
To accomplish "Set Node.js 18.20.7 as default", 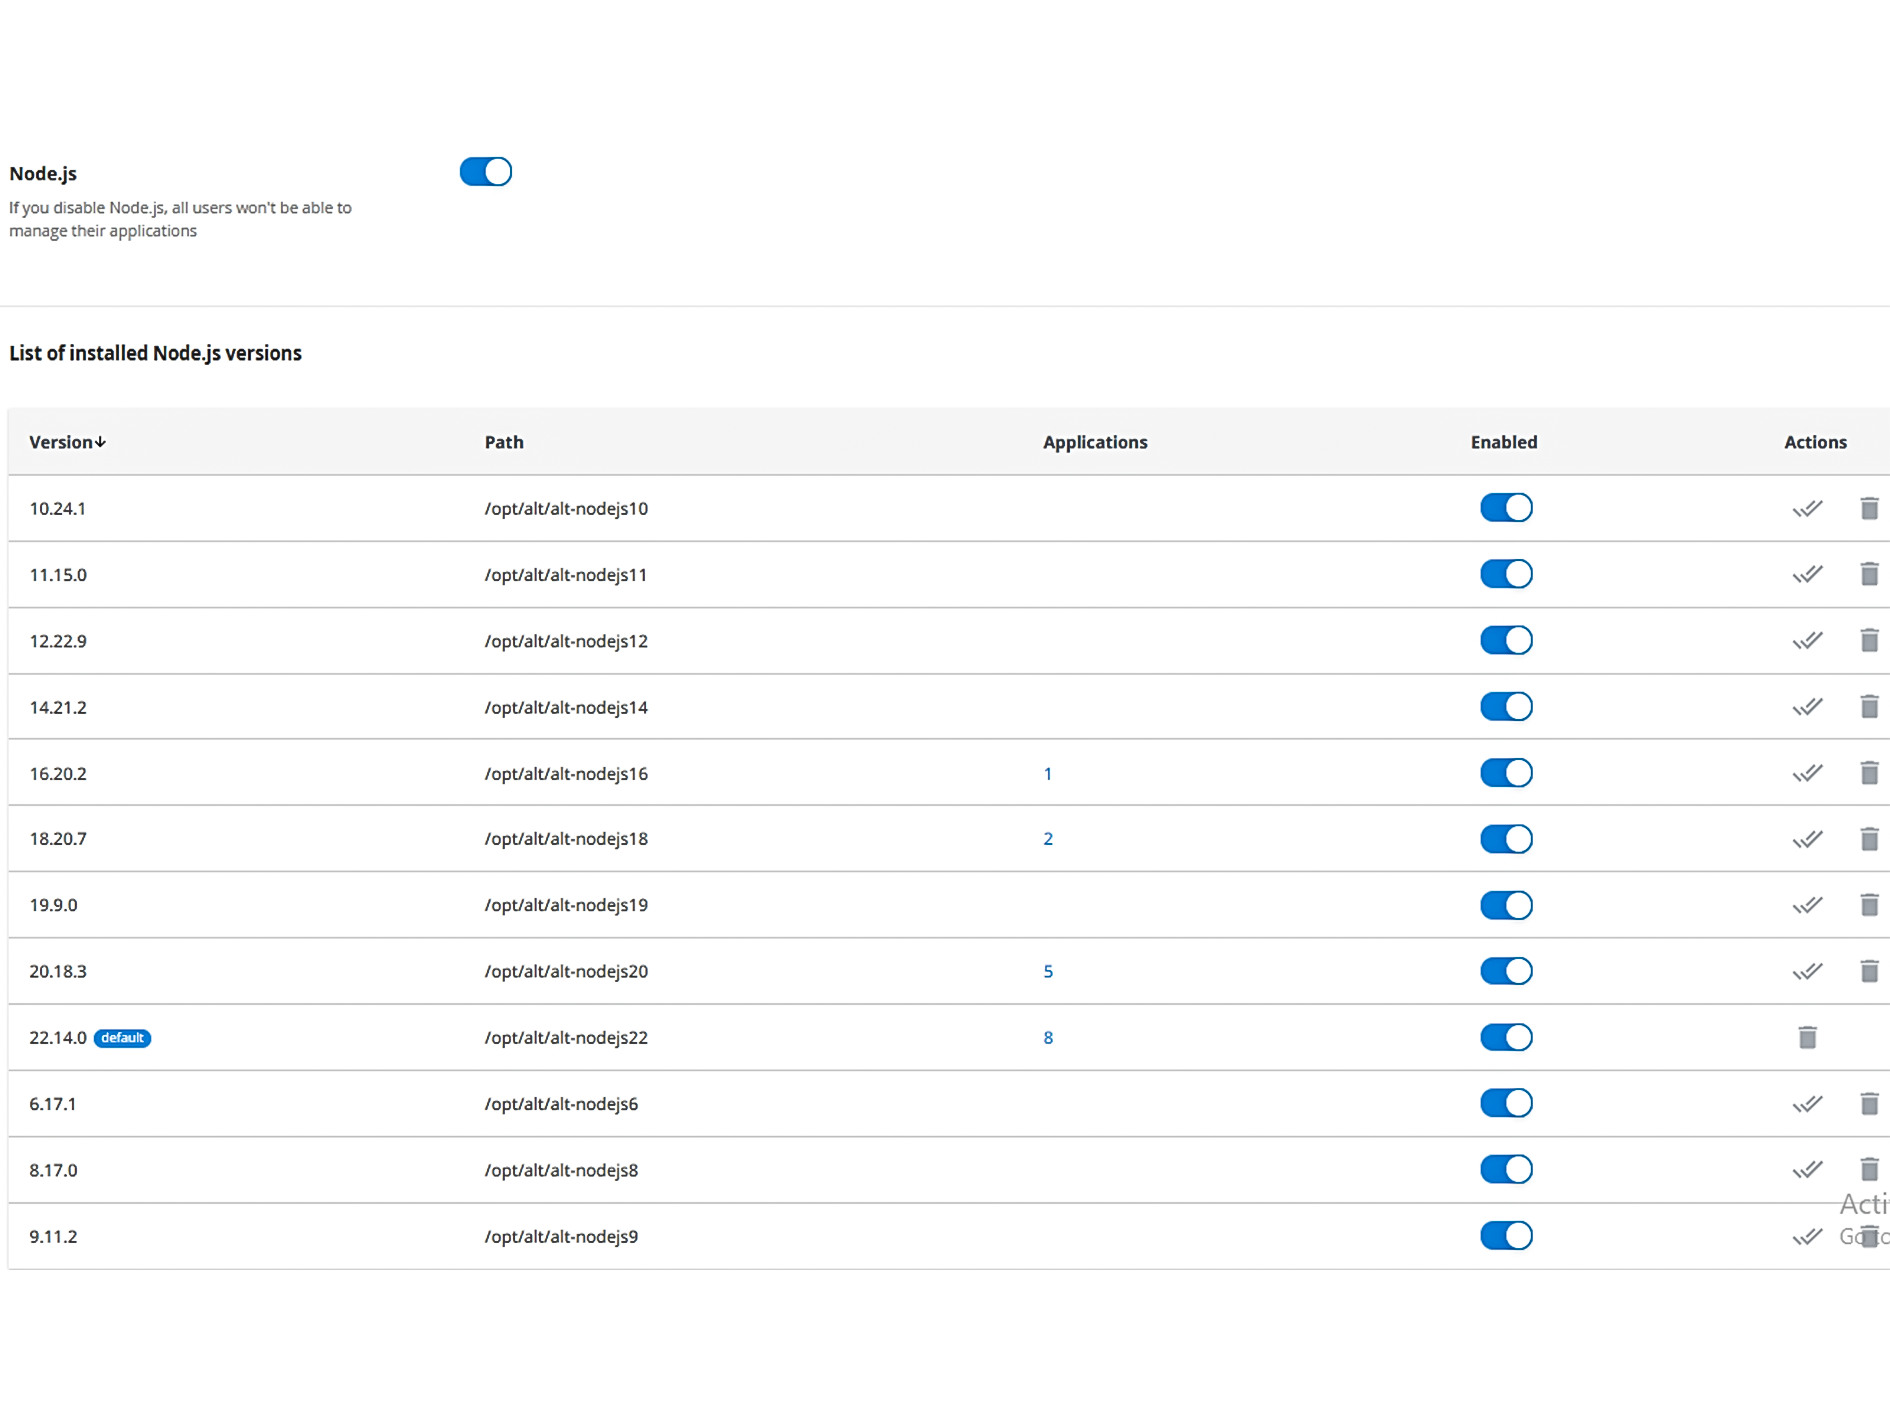I will click(1808, 838).
